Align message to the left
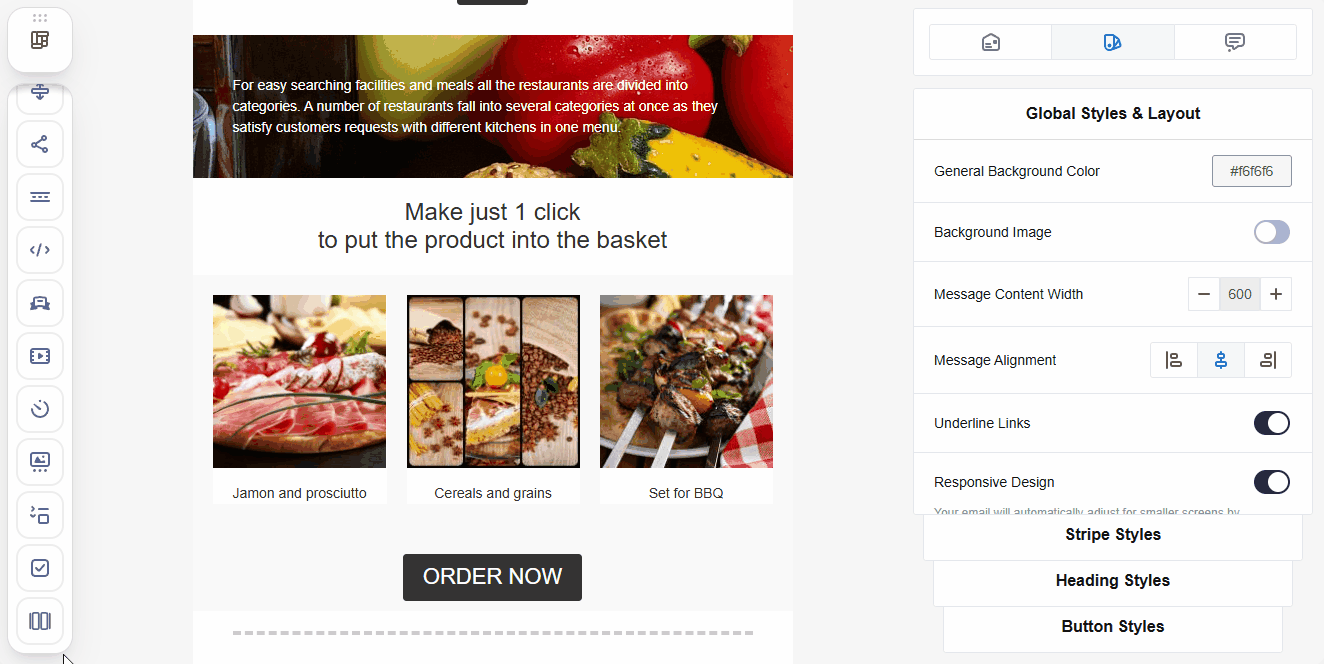This screenshot has height=664, width=1324. pos(1174,360)
